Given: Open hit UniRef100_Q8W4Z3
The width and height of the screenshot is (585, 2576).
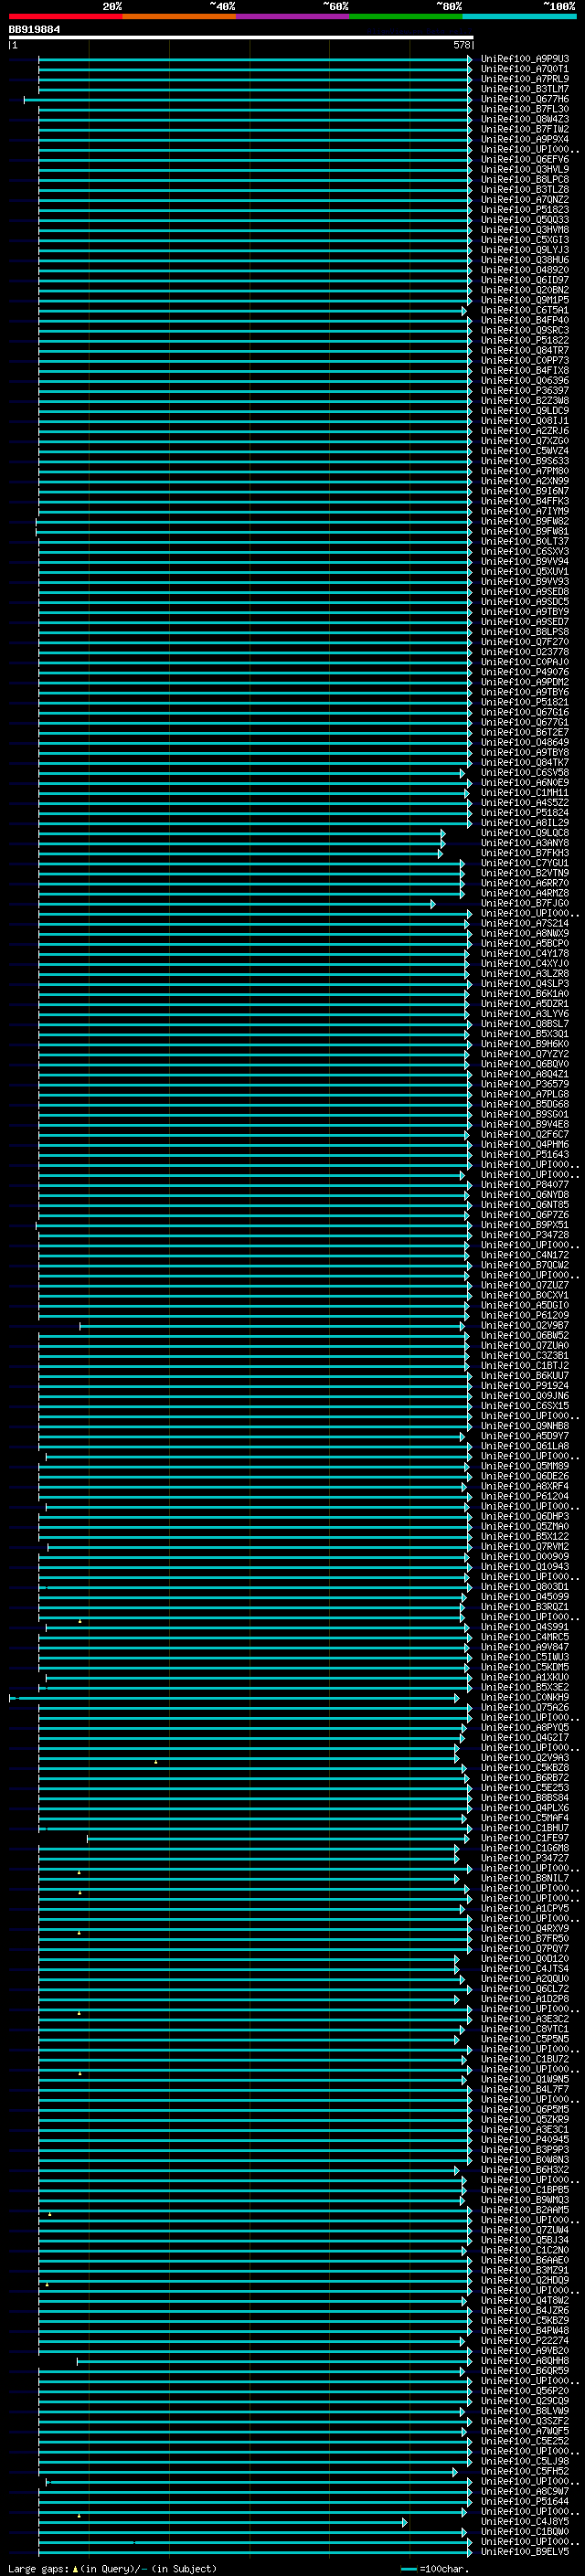Looking at the screenshot, I should tap(525, 119).
